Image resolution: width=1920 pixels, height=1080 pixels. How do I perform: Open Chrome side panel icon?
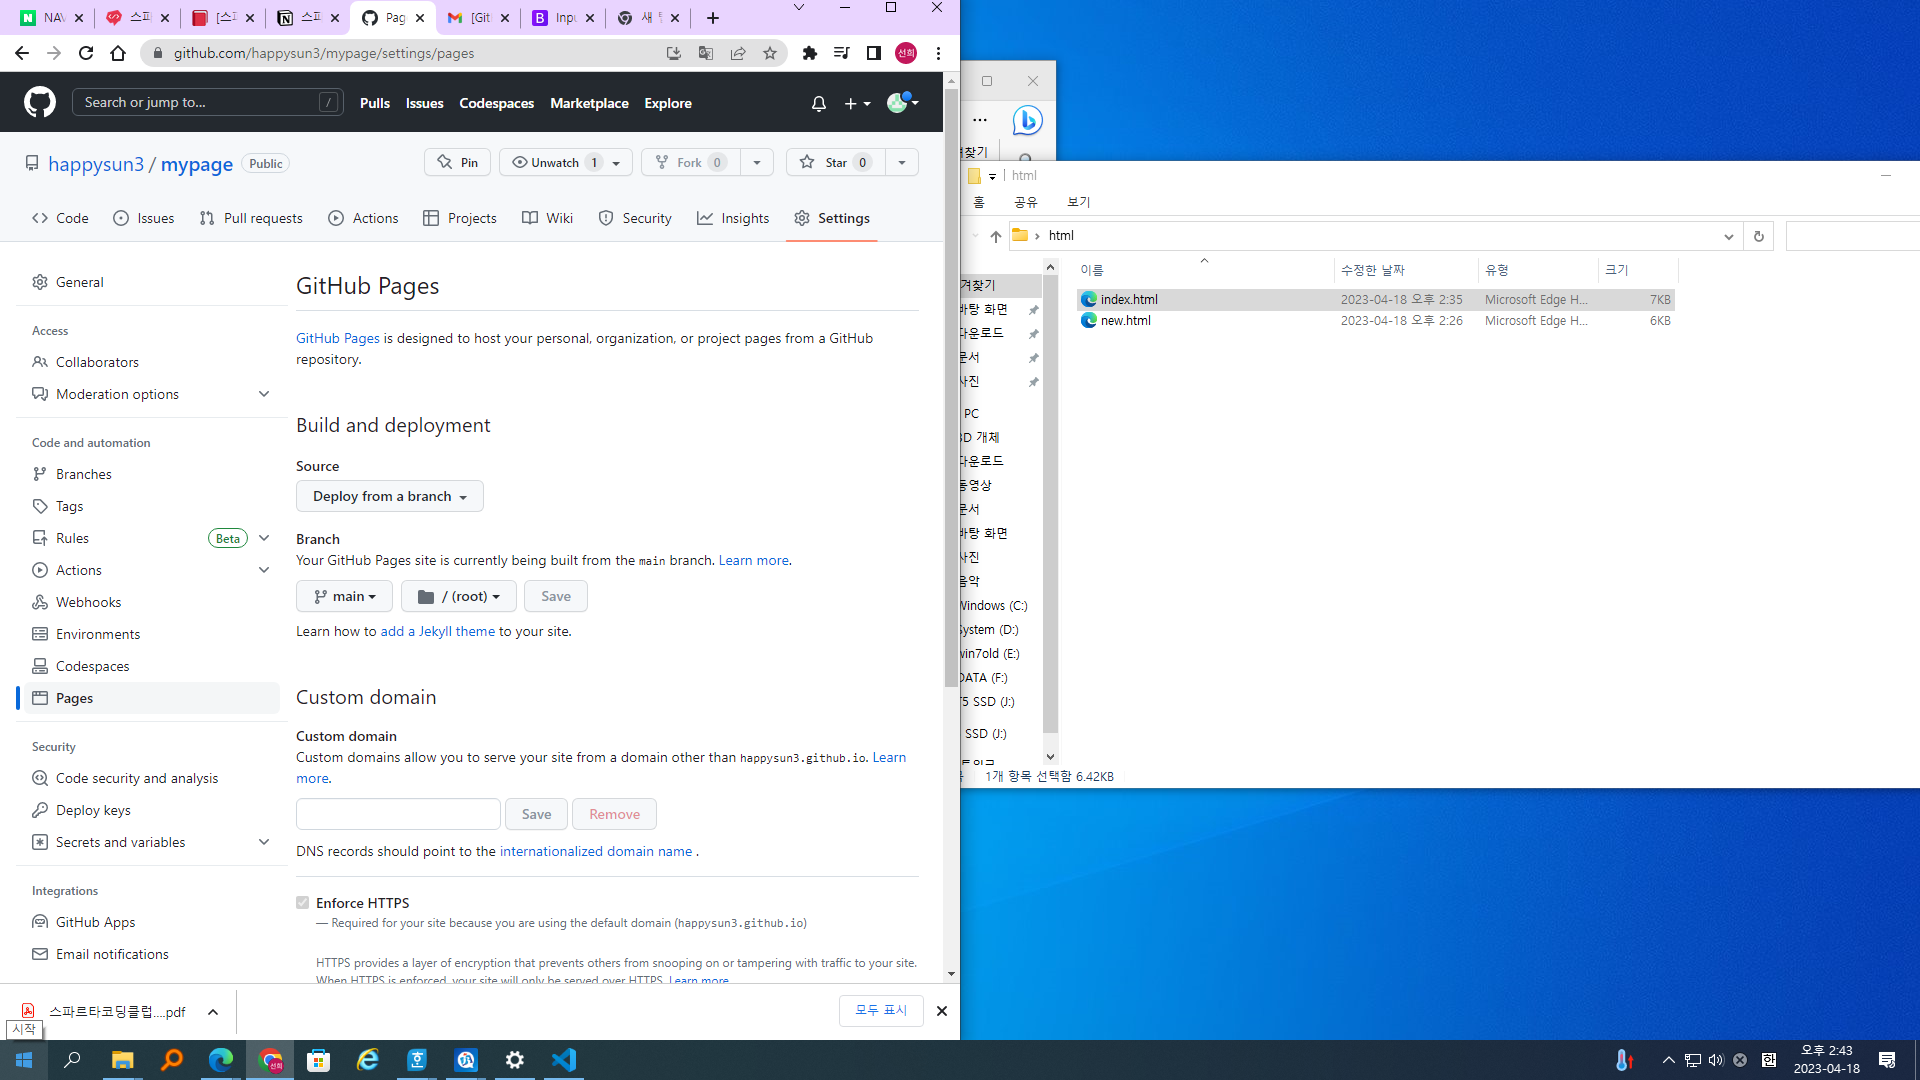(x=874, y=53)
